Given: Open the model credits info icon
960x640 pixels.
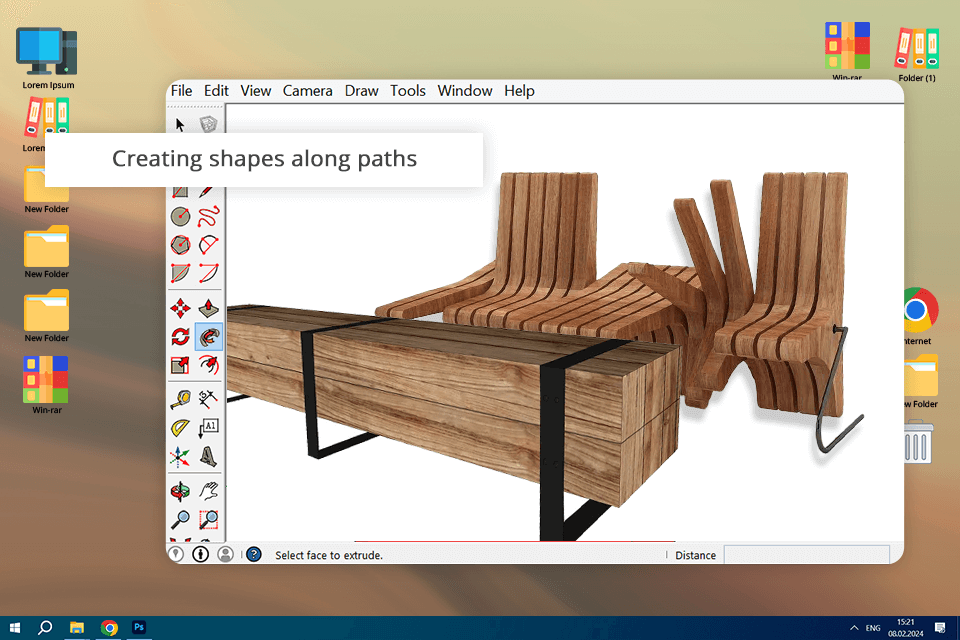Looking at the screenshot, I should [200, 554].
